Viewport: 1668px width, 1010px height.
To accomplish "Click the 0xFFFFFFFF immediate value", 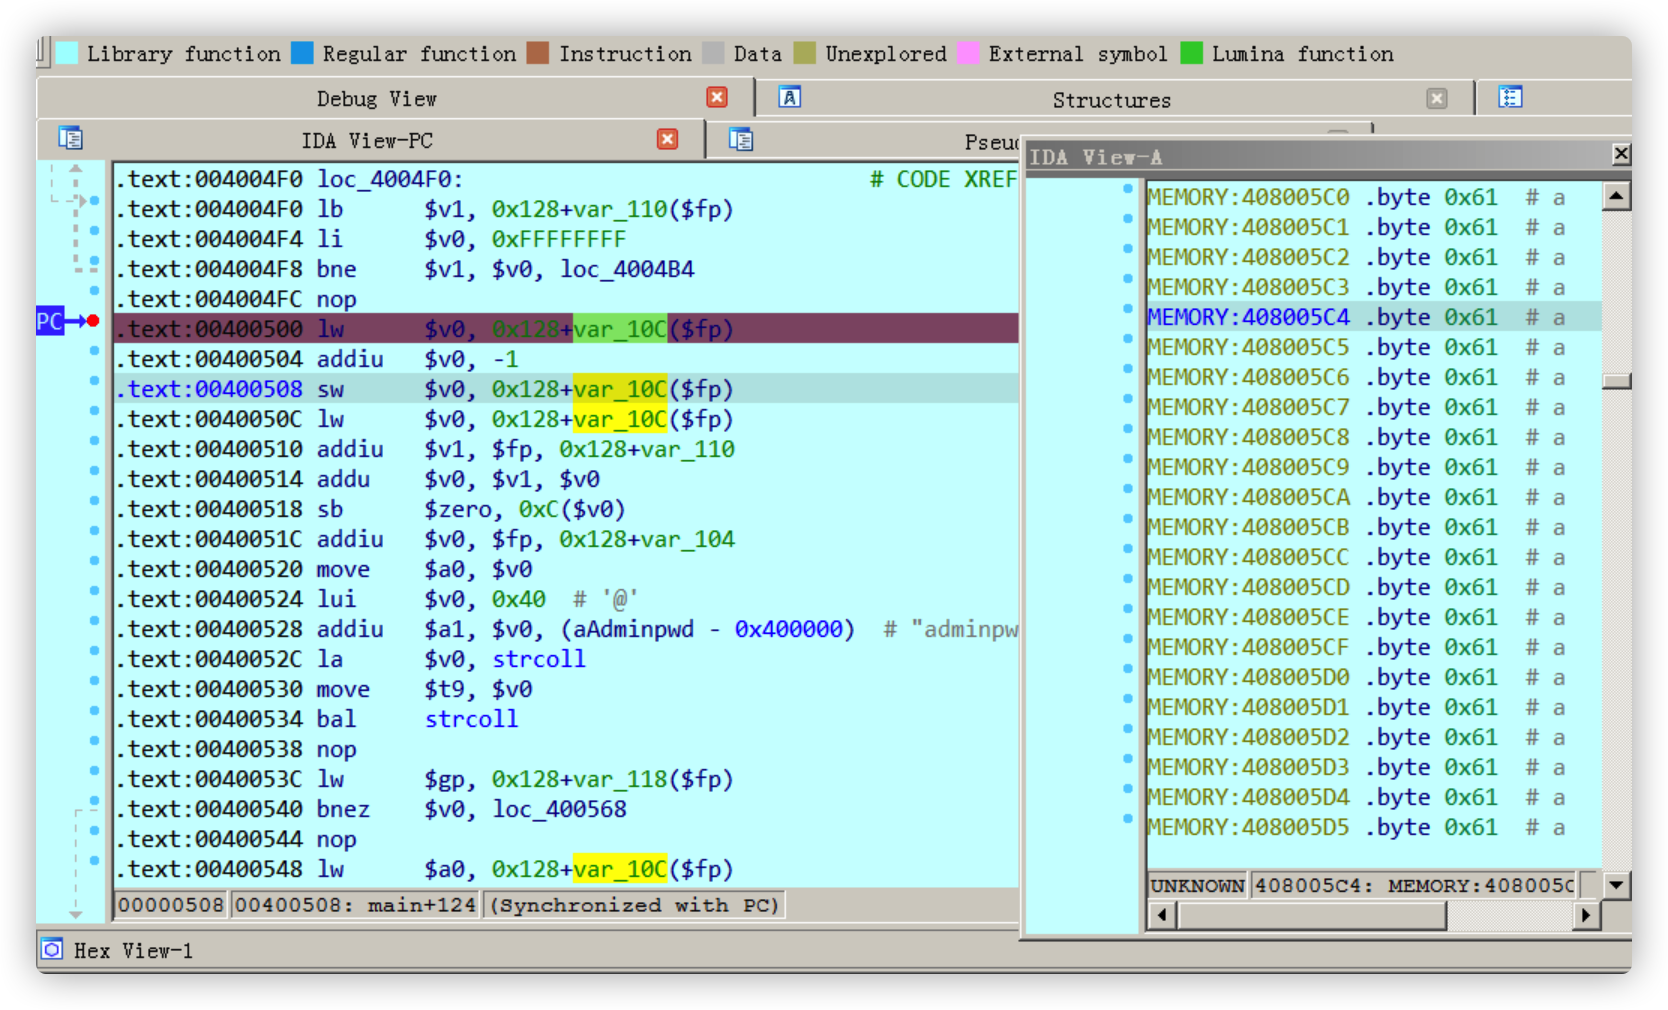I will tap(558, 239).
